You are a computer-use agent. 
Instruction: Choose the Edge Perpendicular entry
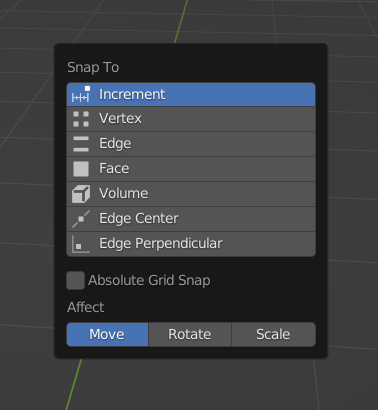191,244
